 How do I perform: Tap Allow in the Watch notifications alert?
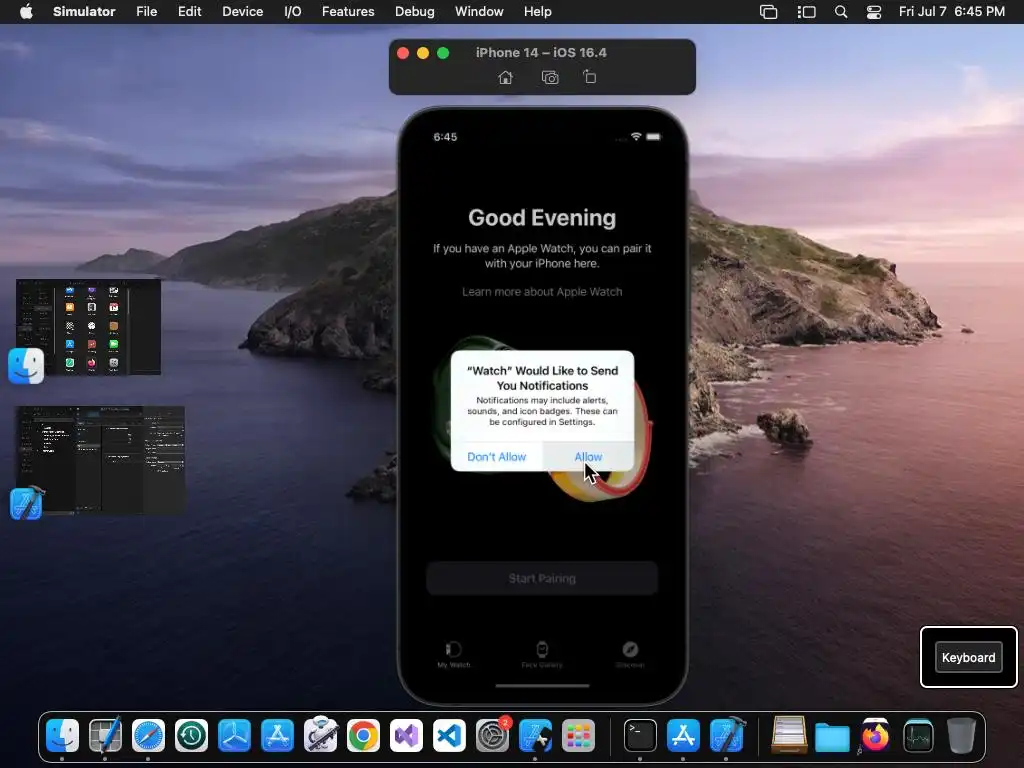588,456
